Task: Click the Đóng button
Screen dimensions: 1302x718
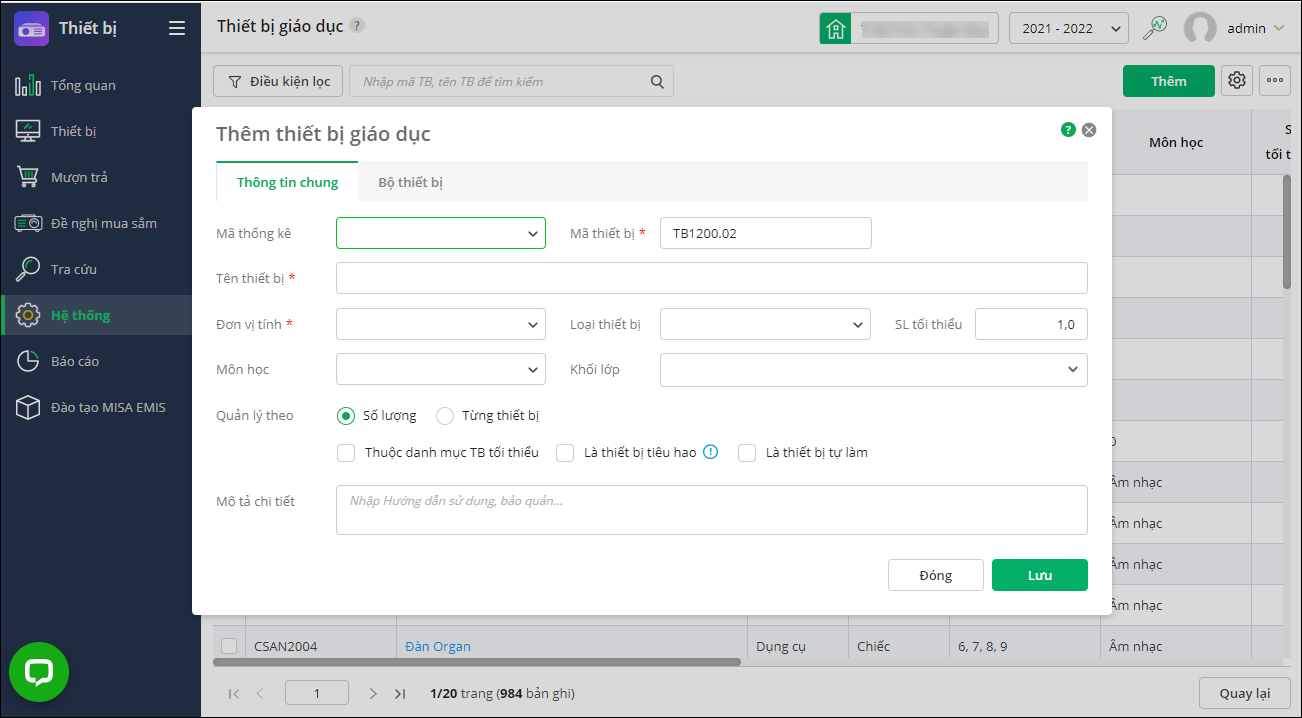Action: 935,576
